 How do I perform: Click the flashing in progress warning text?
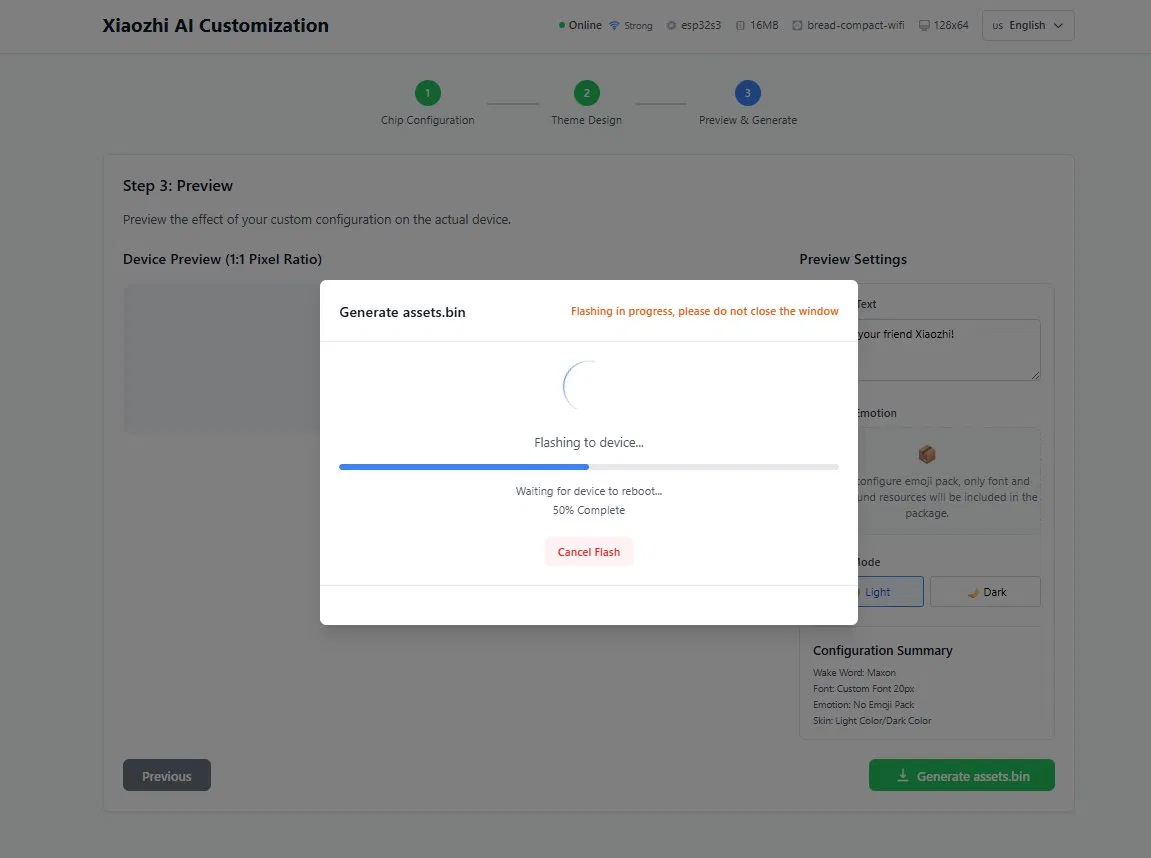[x=704, y=311]
